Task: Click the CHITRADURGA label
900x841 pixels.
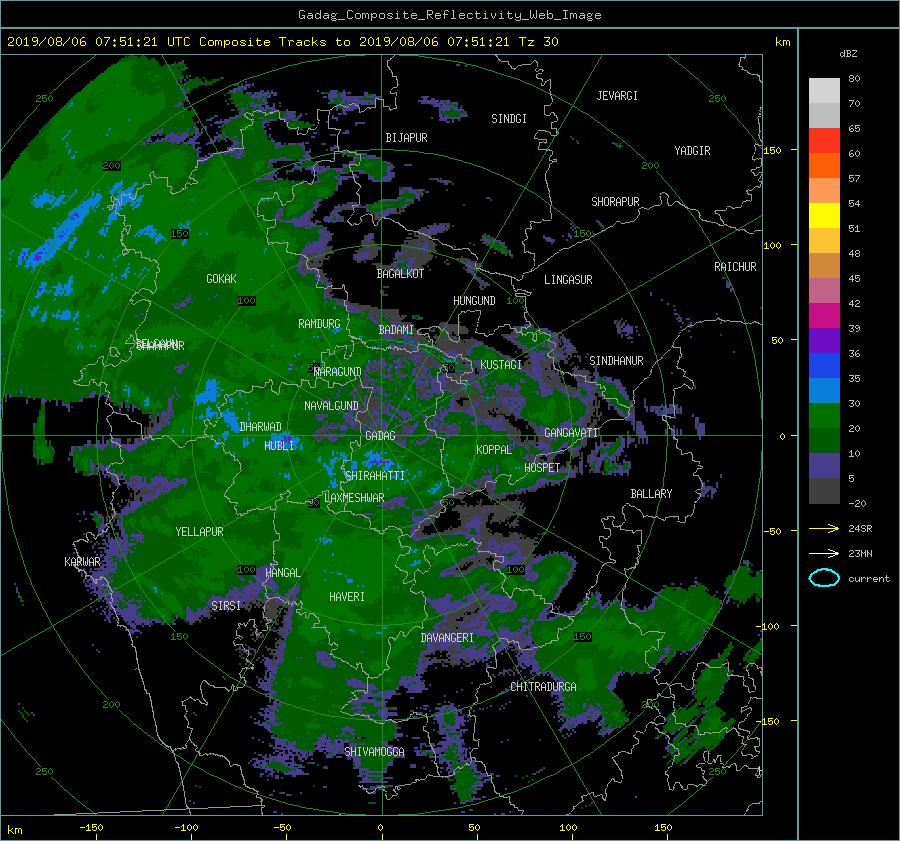Action: [543, 687]
